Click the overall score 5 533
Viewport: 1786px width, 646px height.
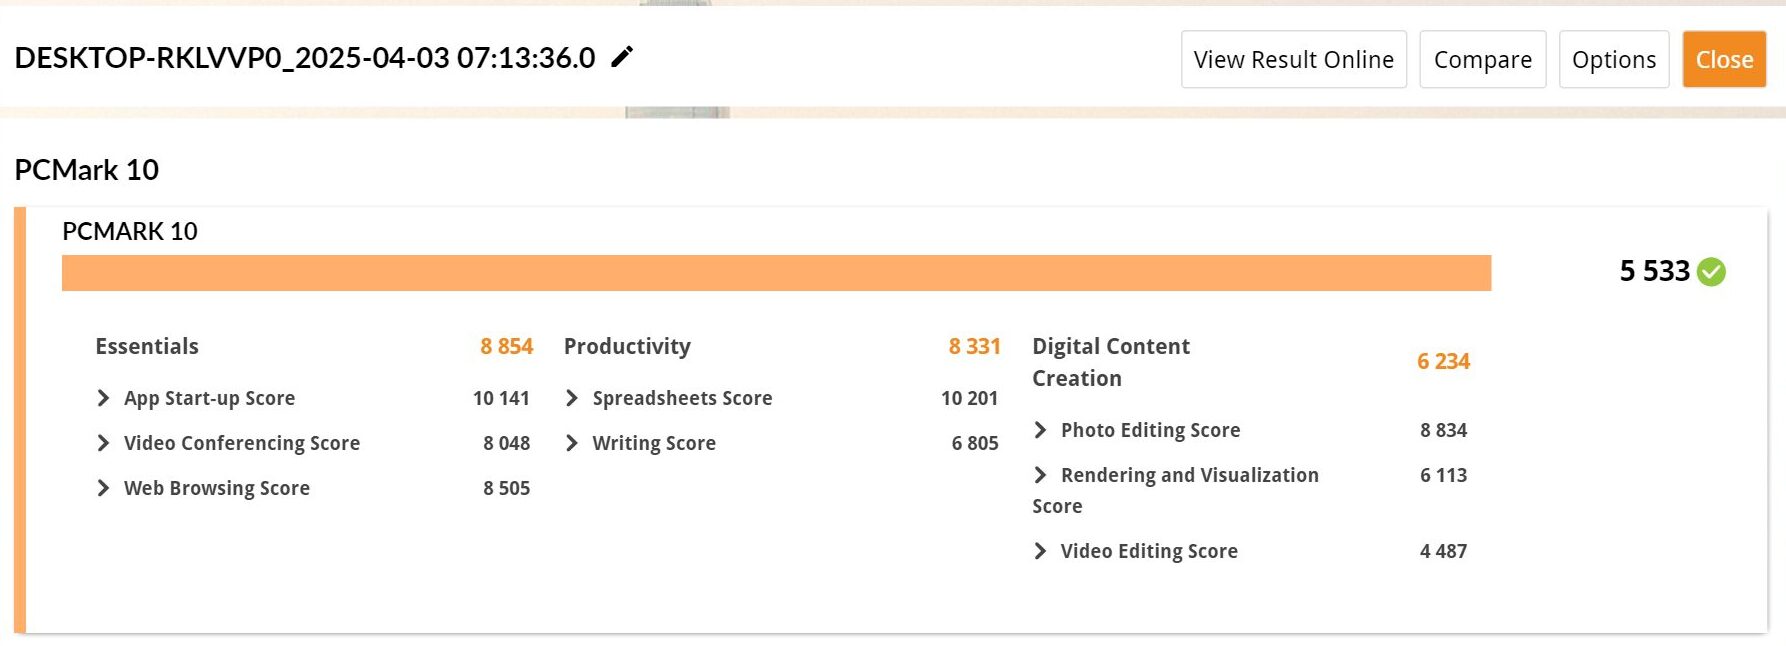(x=1655, y=271)
